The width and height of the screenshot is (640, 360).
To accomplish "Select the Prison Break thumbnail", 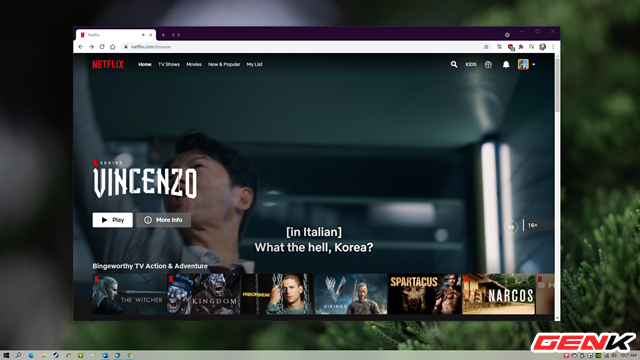I will click(x=277, y=294).
